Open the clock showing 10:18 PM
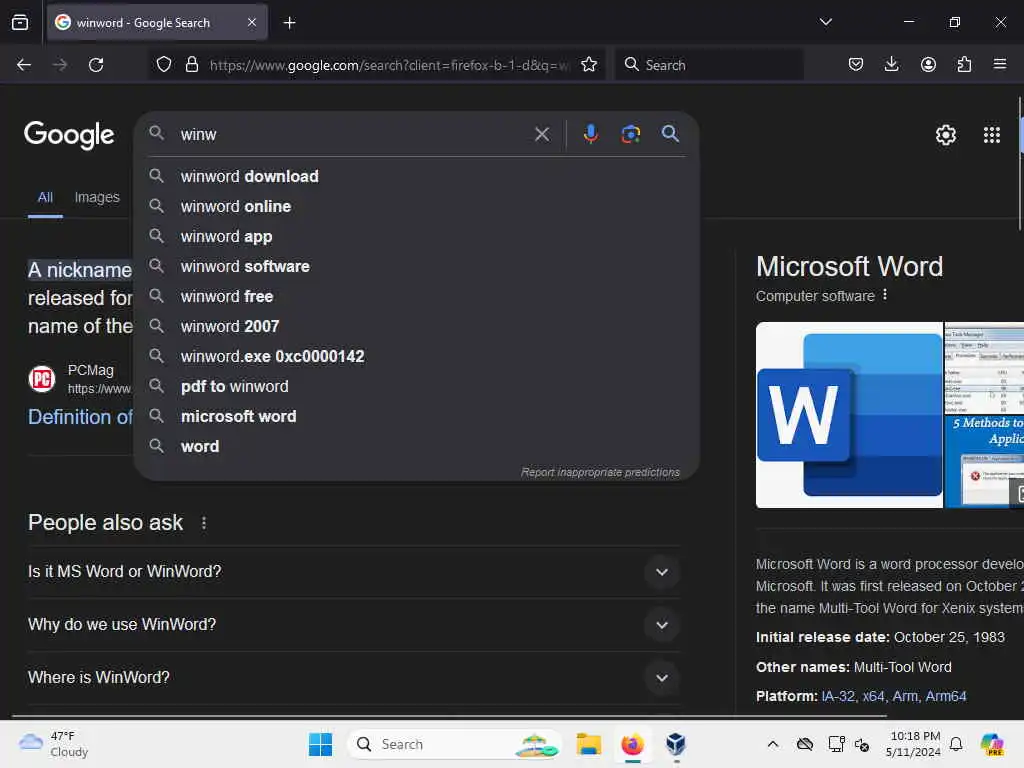This screenshot has height=768, width=1024. [x=914, y=744]
